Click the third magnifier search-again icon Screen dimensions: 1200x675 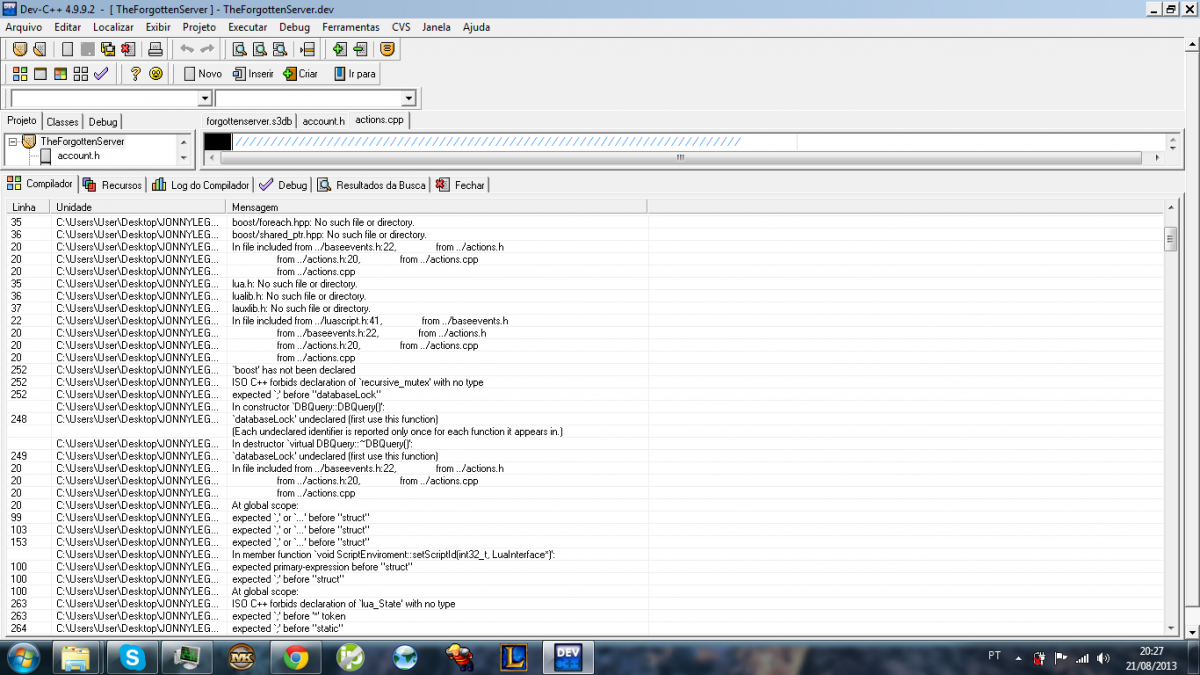coord(280,48)
